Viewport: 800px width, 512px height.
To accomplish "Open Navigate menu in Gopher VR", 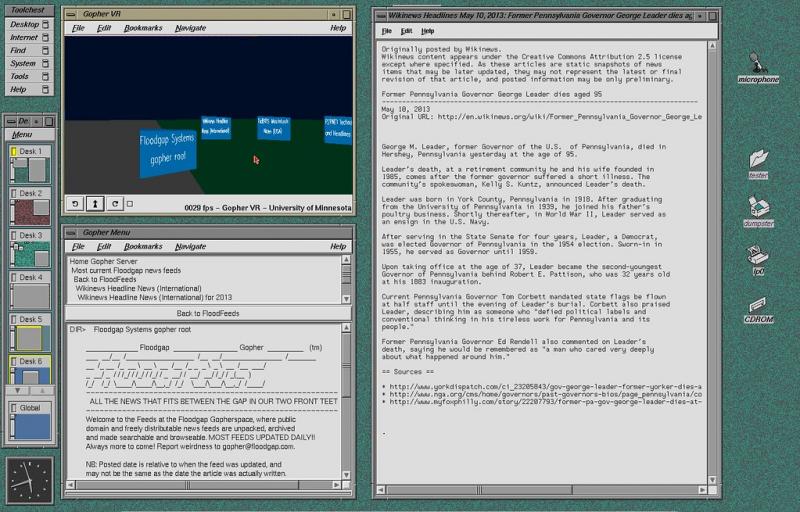I will coord(190,28).
